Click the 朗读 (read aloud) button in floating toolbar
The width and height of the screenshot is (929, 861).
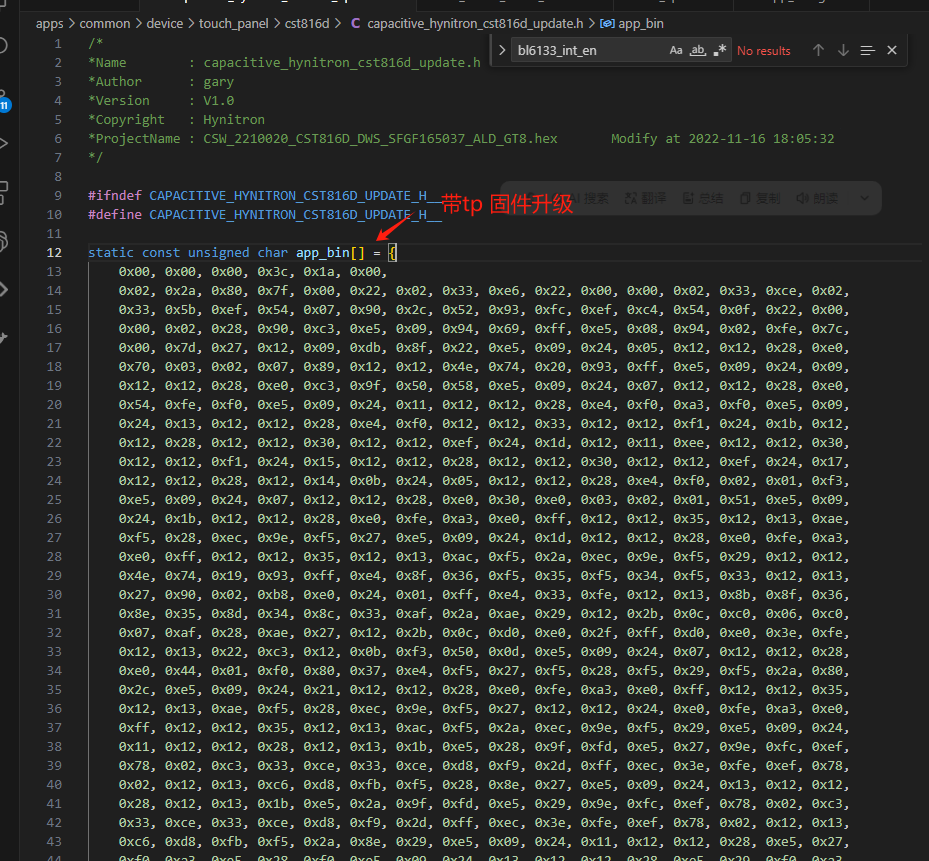point(817,198)
